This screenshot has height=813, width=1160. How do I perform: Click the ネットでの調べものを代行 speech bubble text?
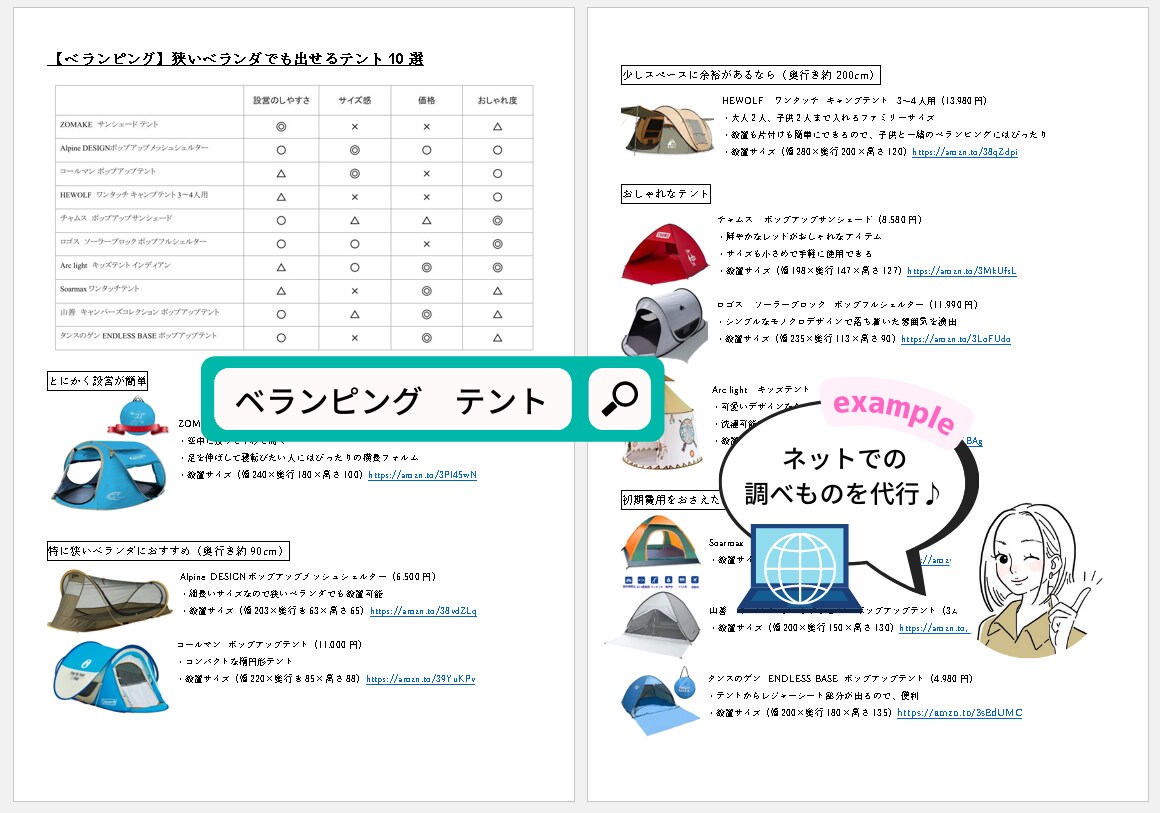843,476
